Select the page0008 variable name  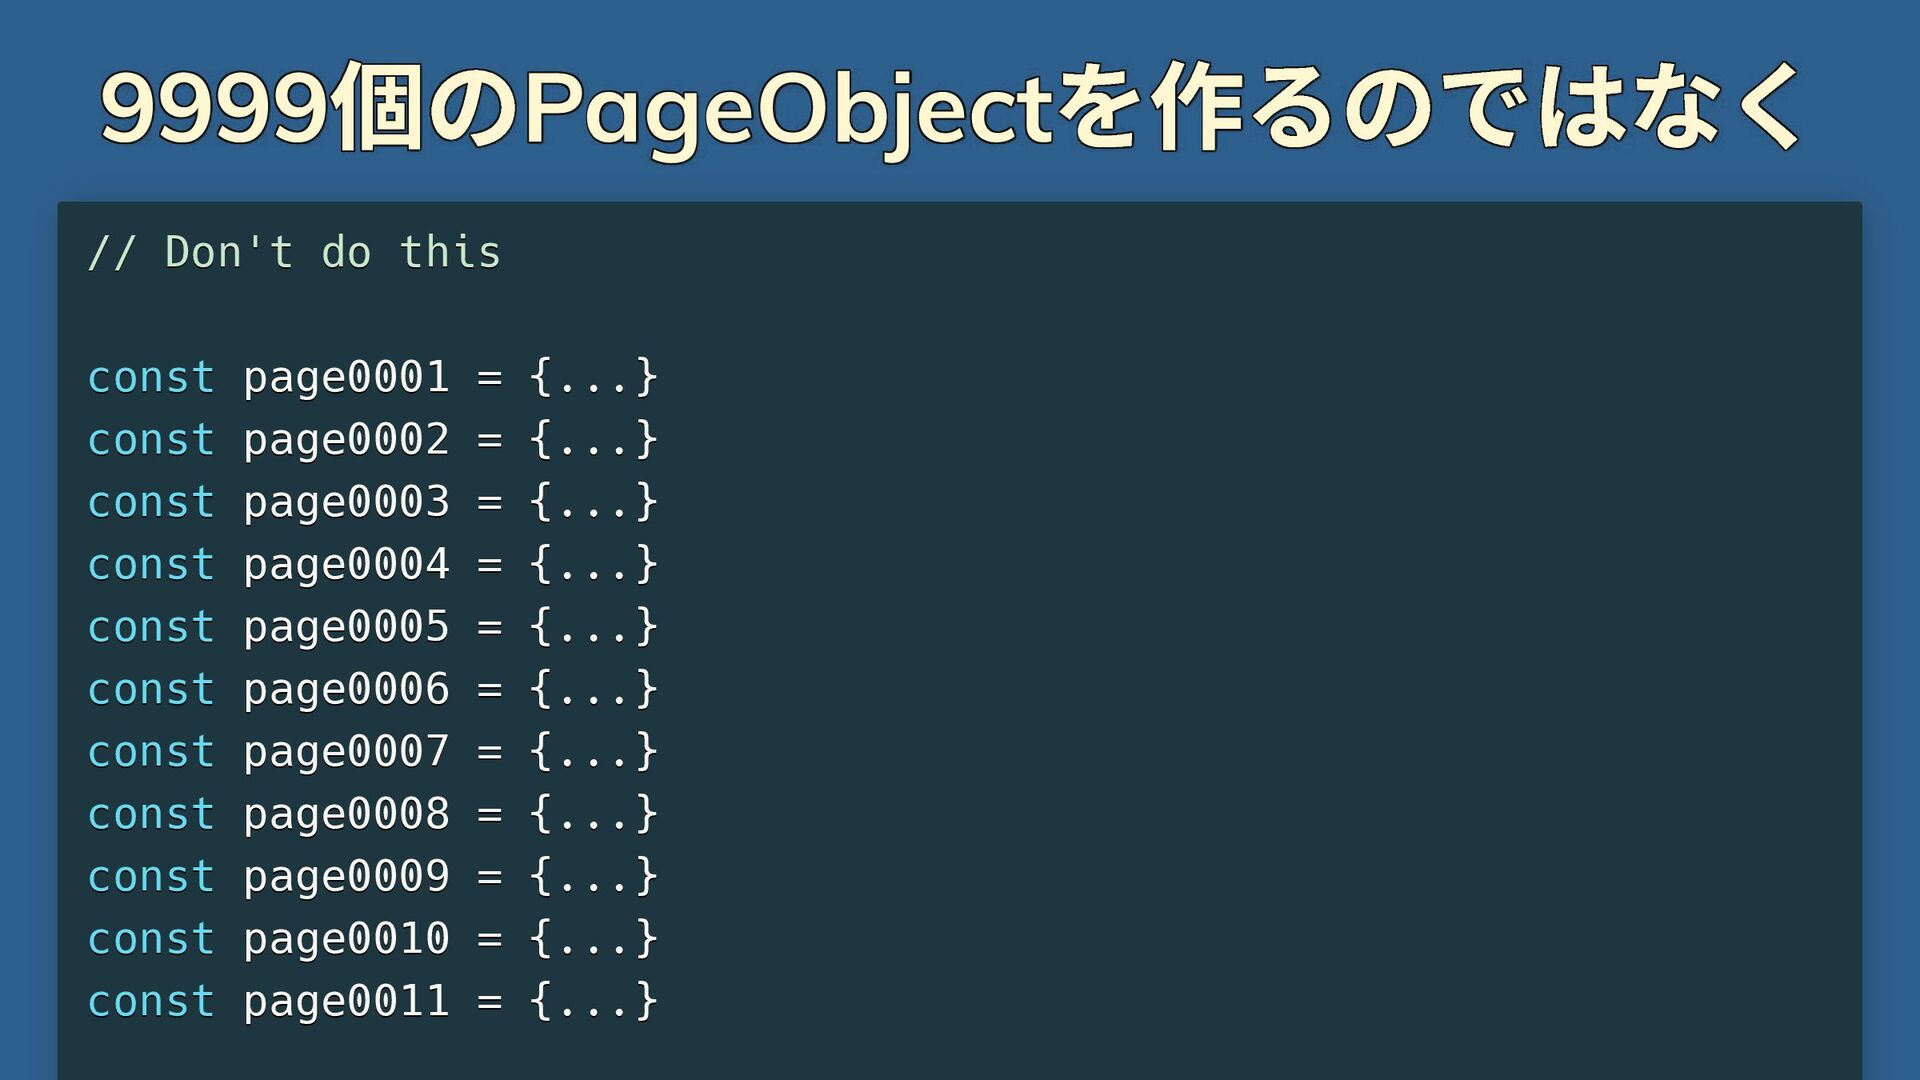[346, 815]
